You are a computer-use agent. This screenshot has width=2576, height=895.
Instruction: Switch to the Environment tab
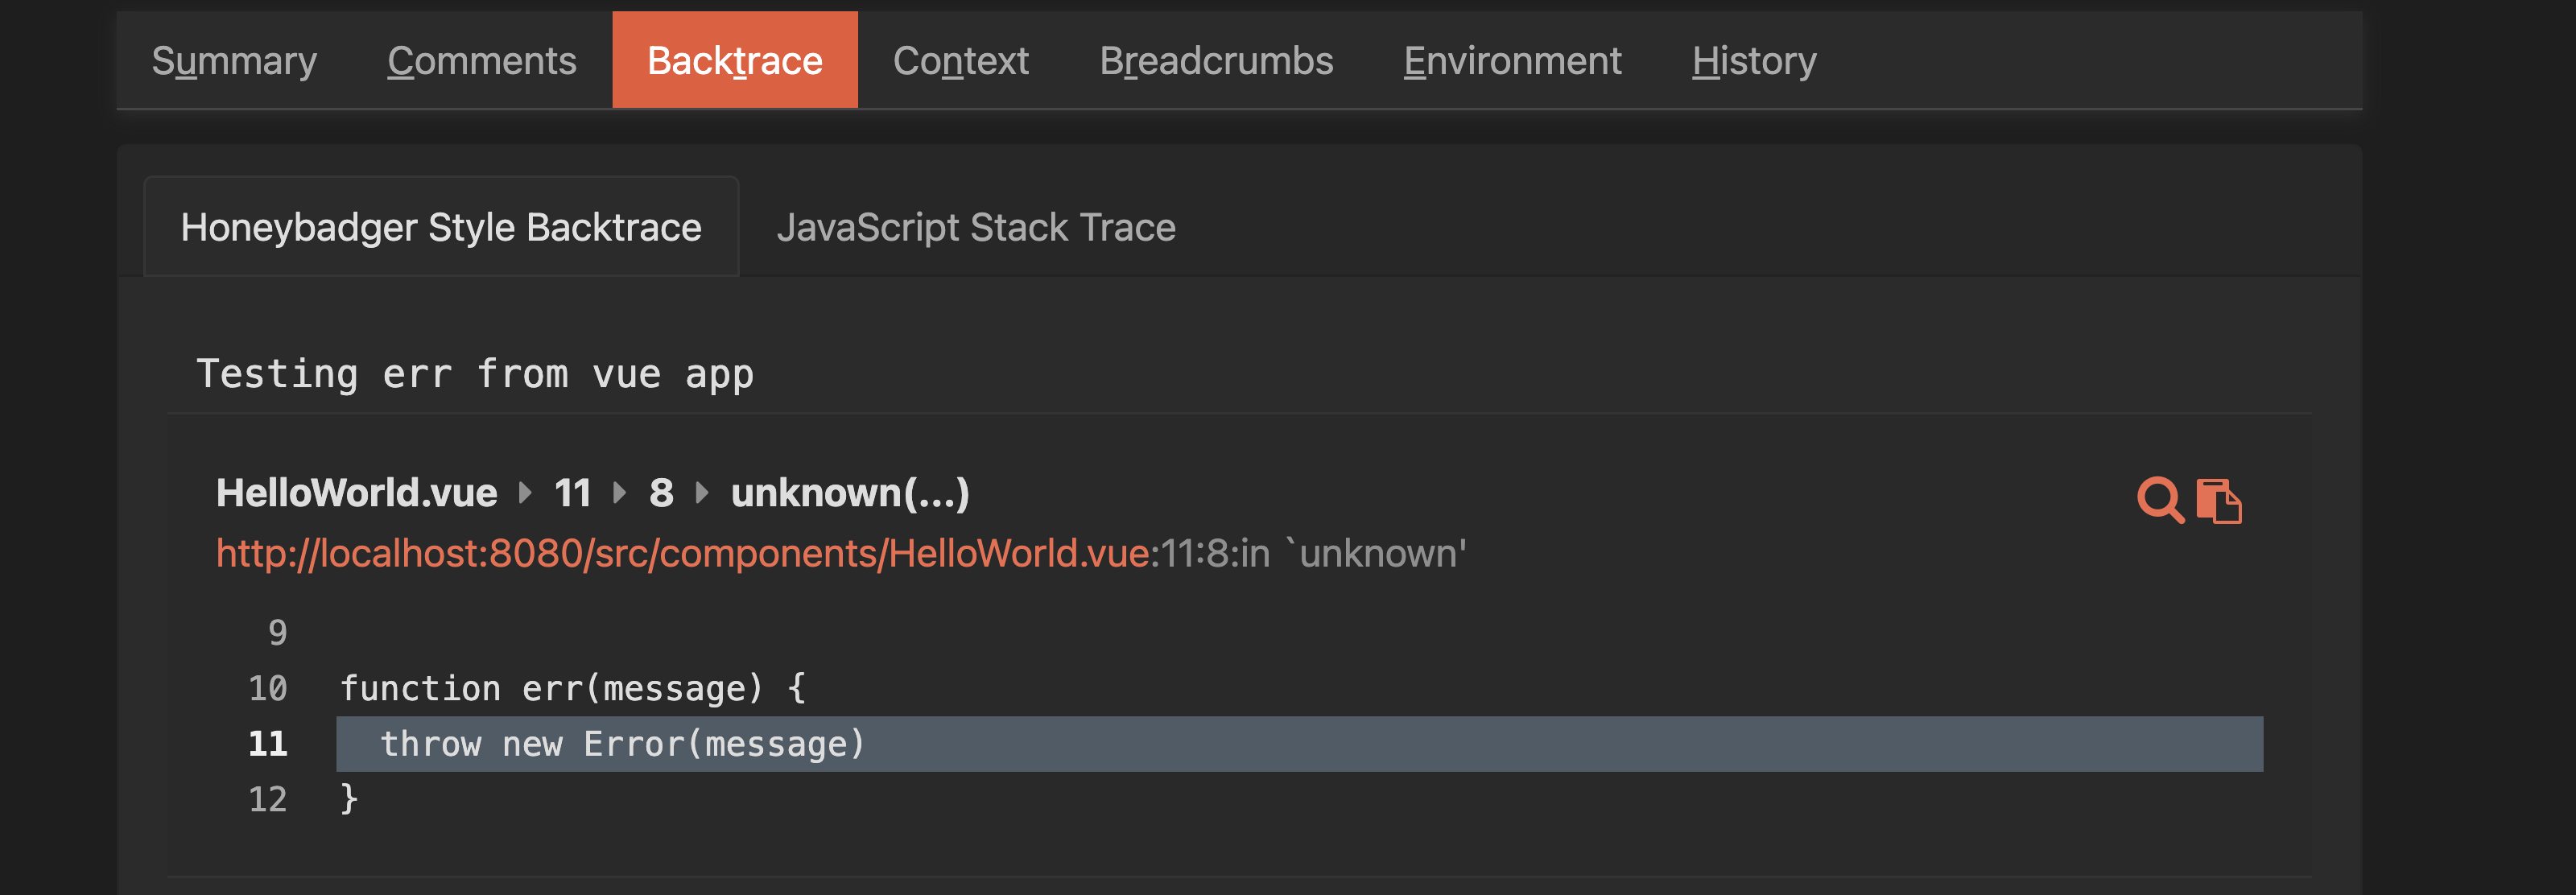1513,60
